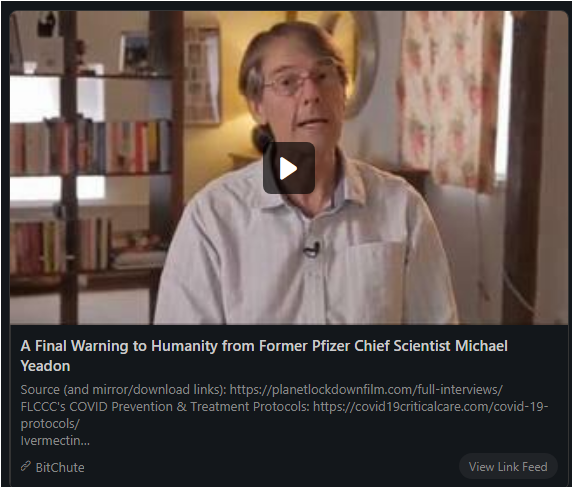Click the white play triangle icon

tap(288, 168)
